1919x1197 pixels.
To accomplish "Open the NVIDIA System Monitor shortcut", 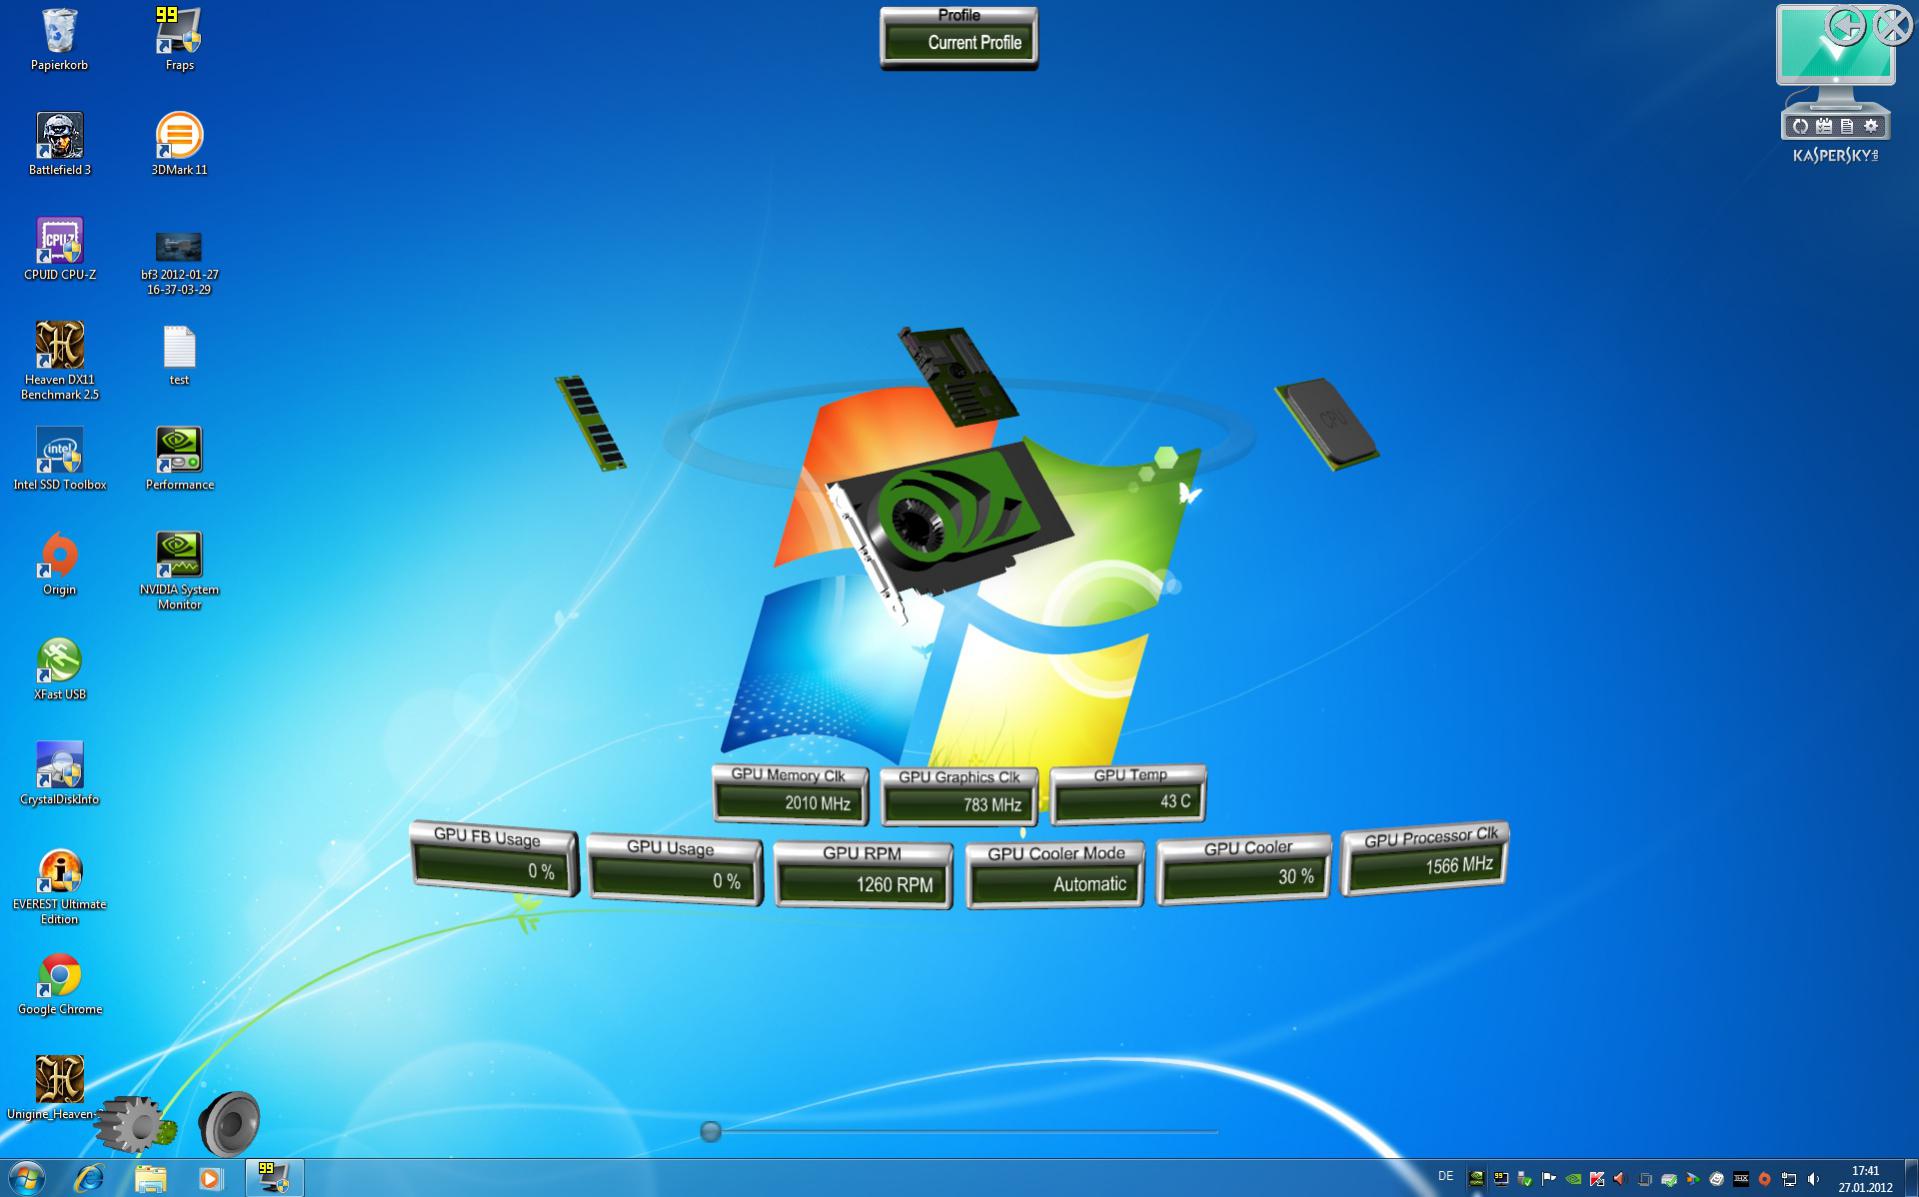I will pos(179,572).
